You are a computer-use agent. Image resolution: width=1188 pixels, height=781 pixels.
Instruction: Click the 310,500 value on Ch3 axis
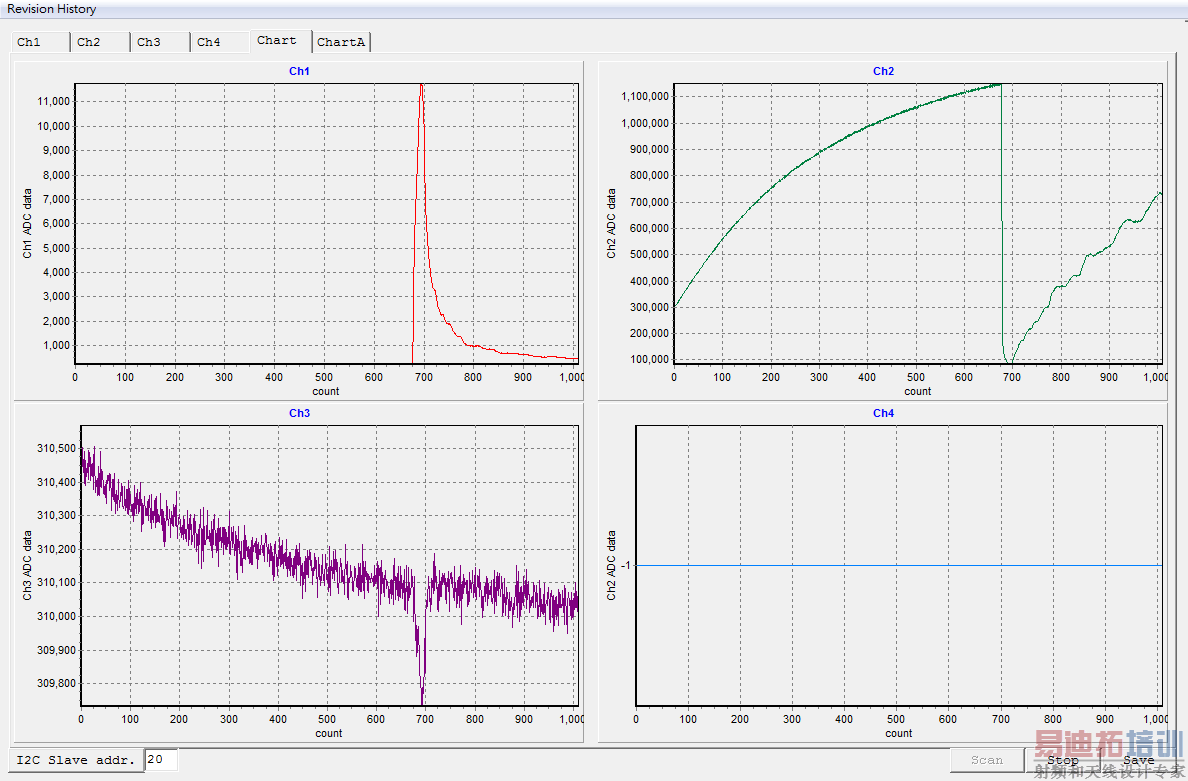pyautogui.click(x=57, y=448)
